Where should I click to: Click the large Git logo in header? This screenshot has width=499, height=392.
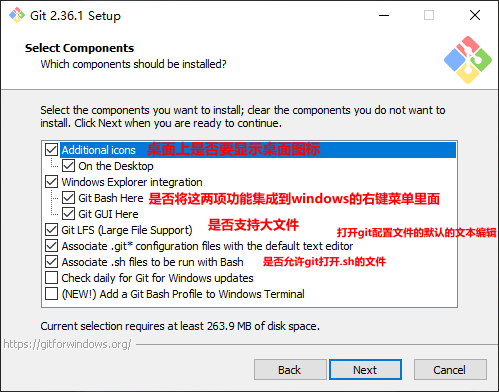tap(468, 60)
